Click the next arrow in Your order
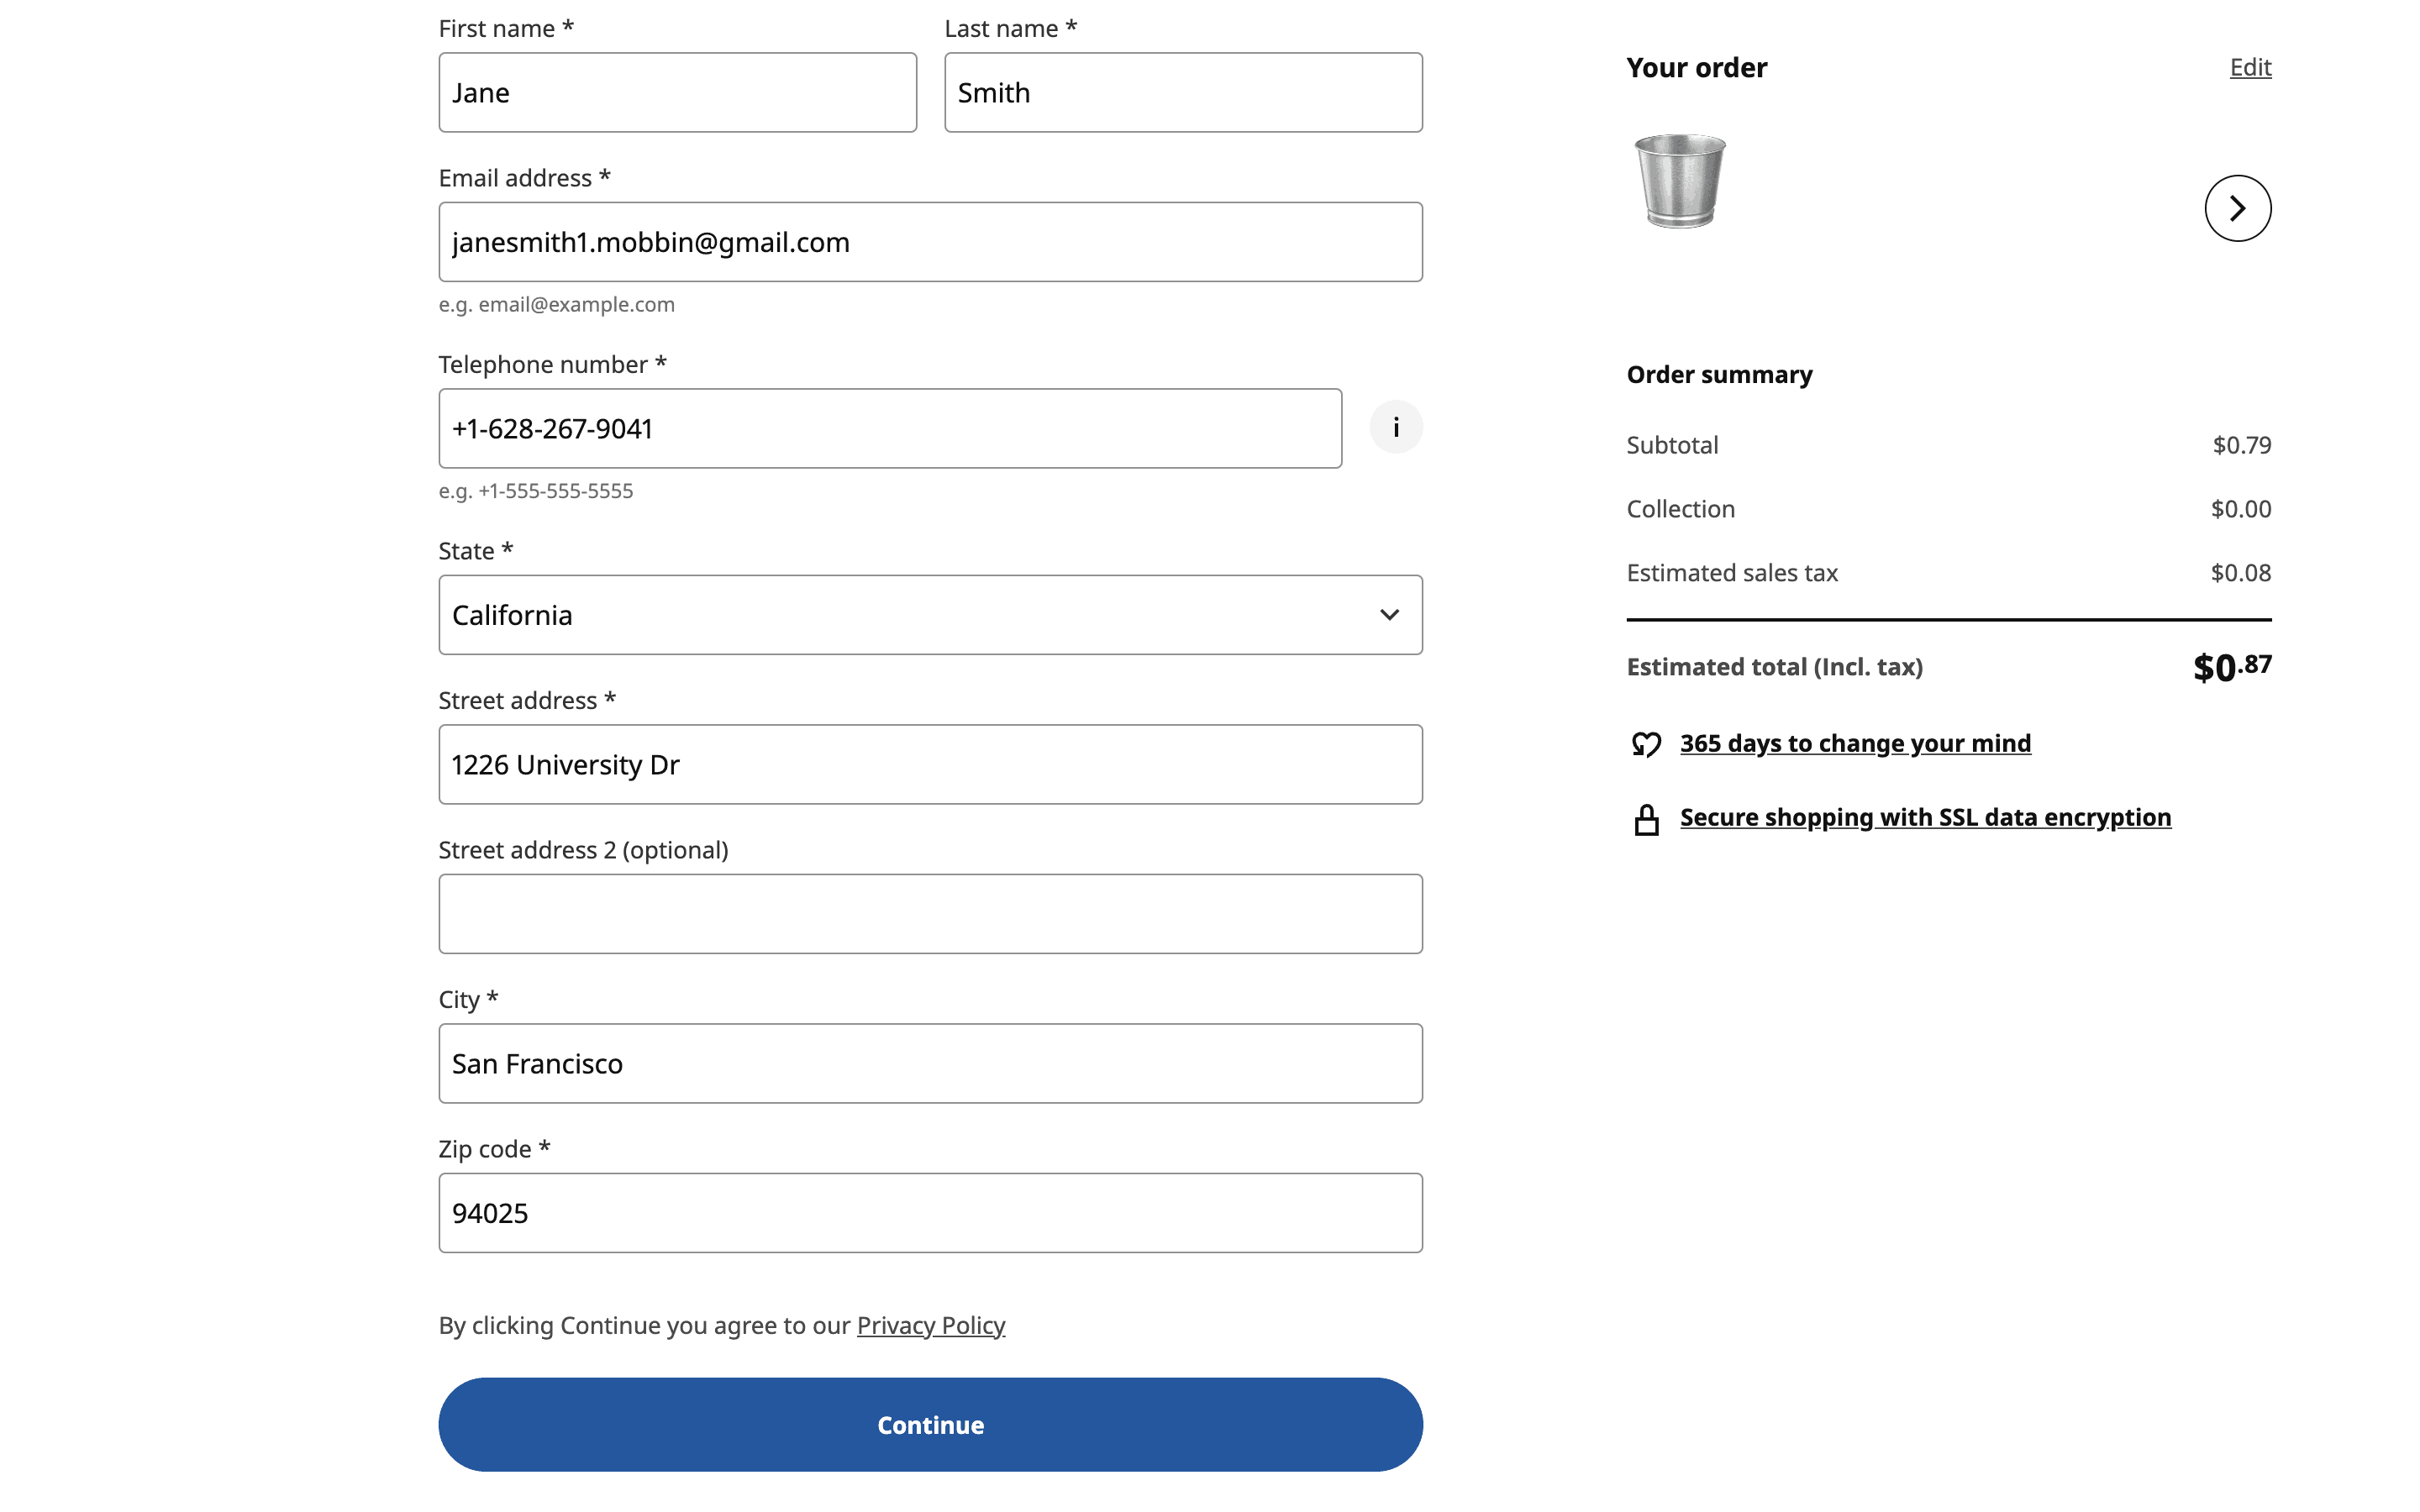This screenshot has width=2420, height=1512. point(2237,208)
